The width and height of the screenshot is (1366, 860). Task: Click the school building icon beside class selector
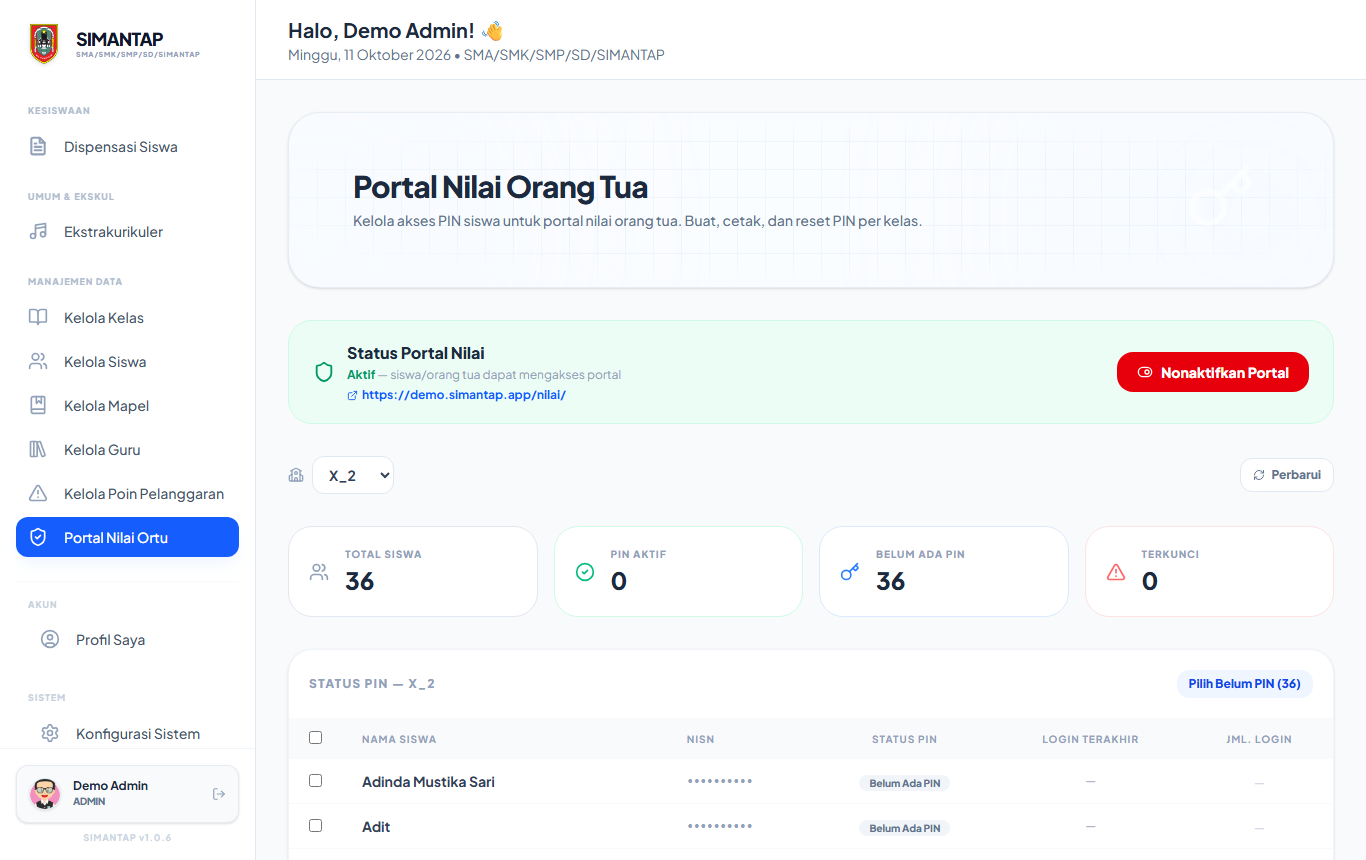click(296, 475)
